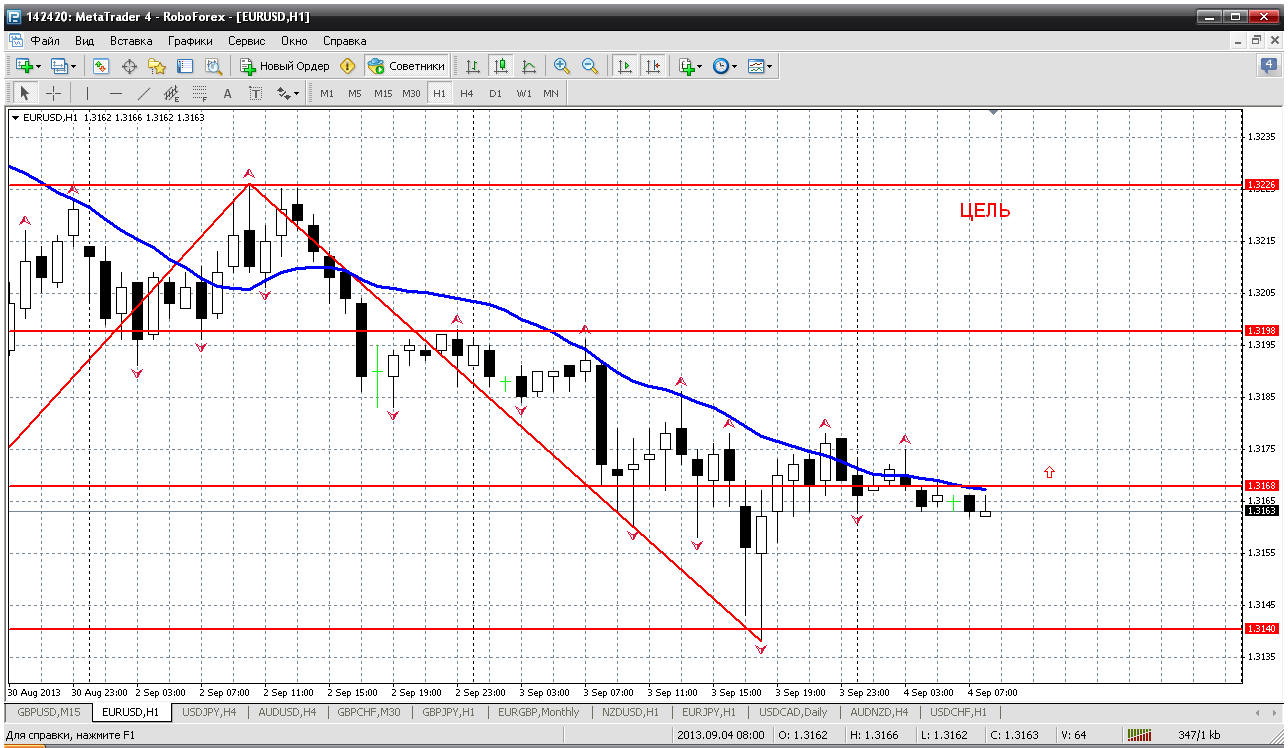This screenshot has width=1288, height=748.
Task: Switch to the AUDUSD,H4 chart tab
Action: click(288, 712)
